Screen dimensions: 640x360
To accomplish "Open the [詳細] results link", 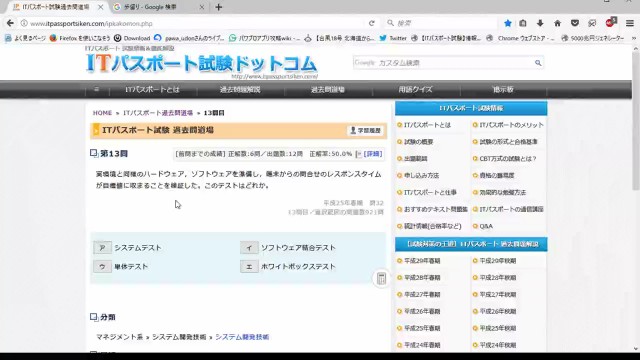I will point(373,154).
